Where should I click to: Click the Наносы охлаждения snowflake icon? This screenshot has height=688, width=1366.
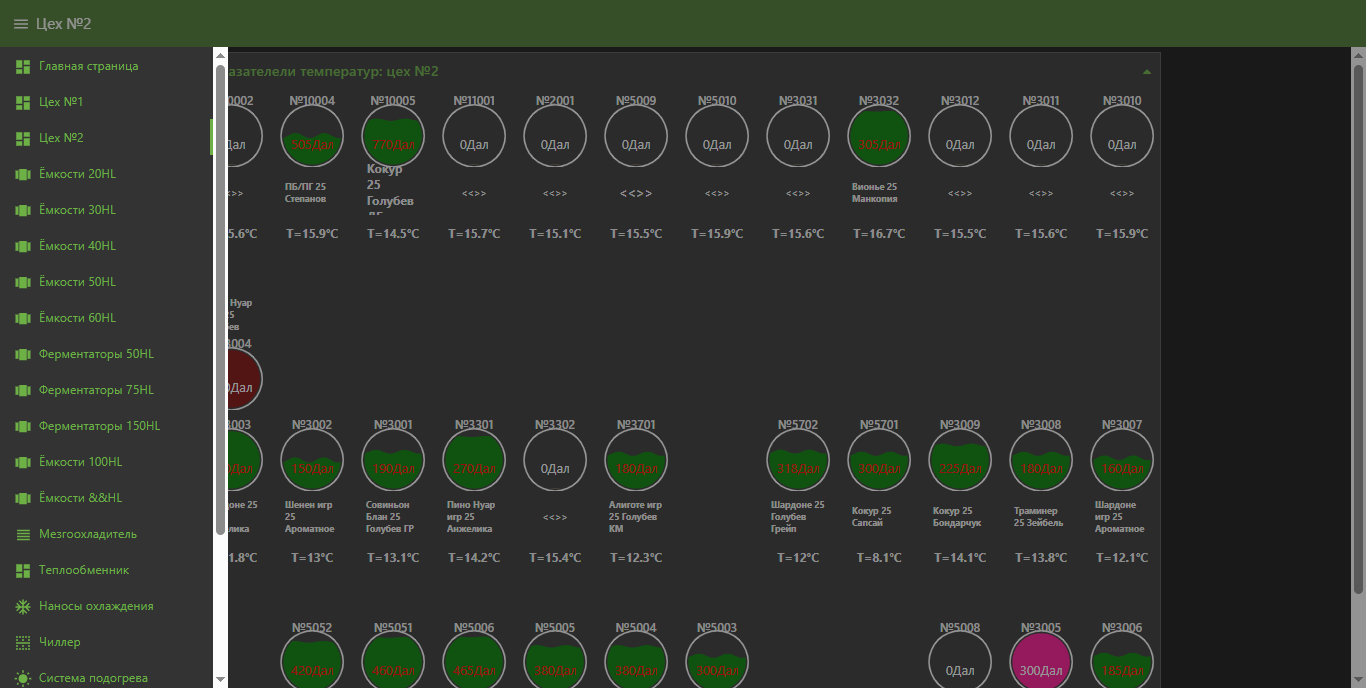pyautogui.click(x=23, y=606)
